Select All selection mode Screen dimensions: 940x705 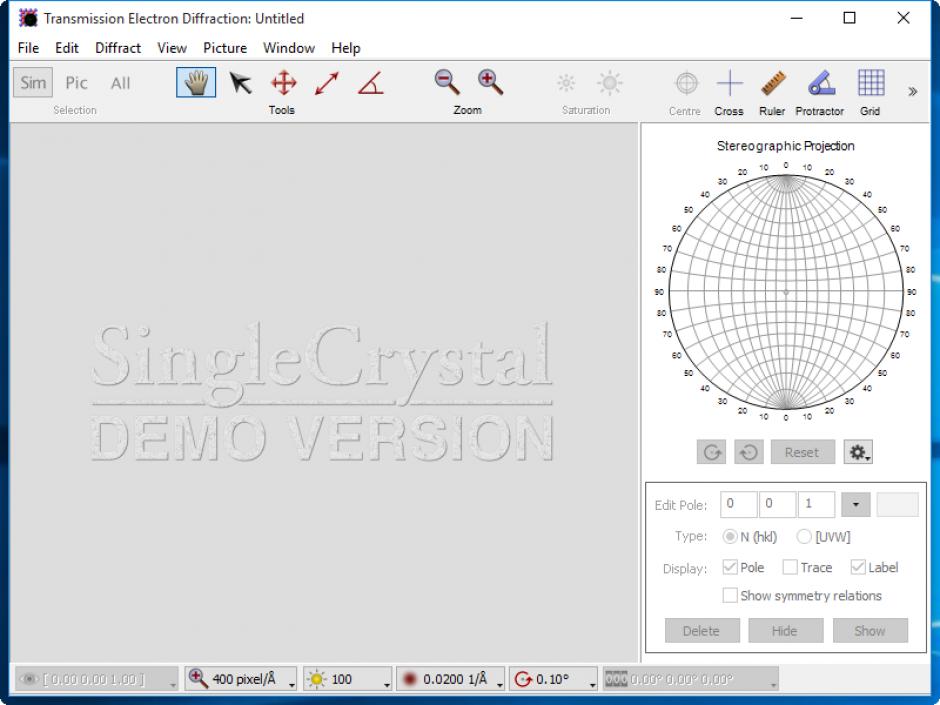(x=120, y=83)
